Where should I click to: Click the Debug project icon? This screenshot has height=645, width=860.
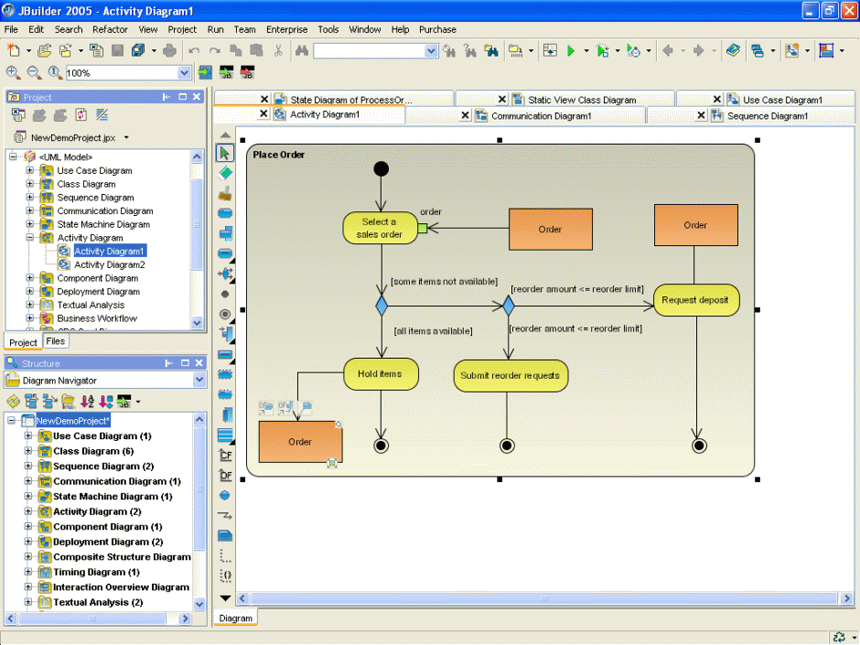(x=603, y=51)
